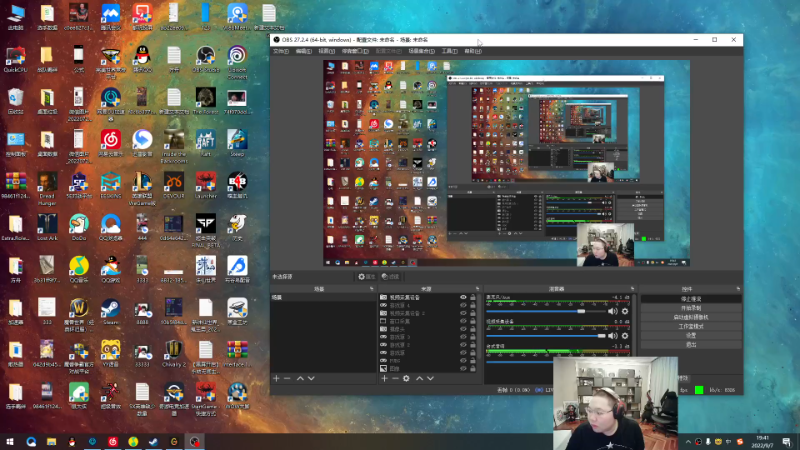
Task: Open the Steam desktop shortcut
Action: coord(110,312)
